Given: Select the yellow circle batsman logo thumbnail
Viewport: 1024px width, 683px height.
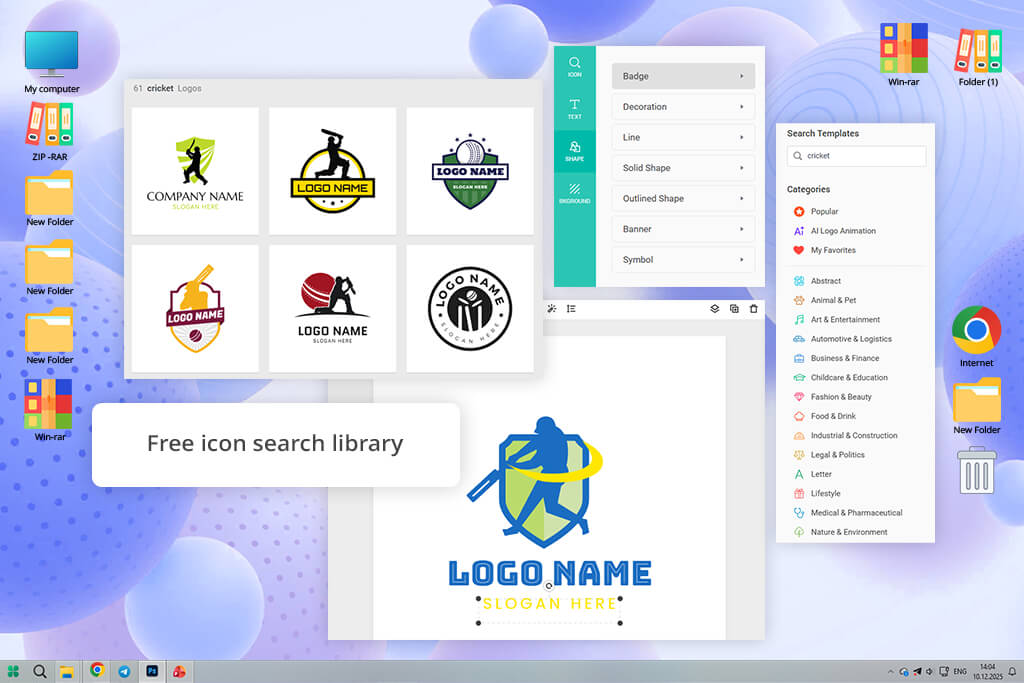Looking at the screenshot, I should tap(332, 171).
